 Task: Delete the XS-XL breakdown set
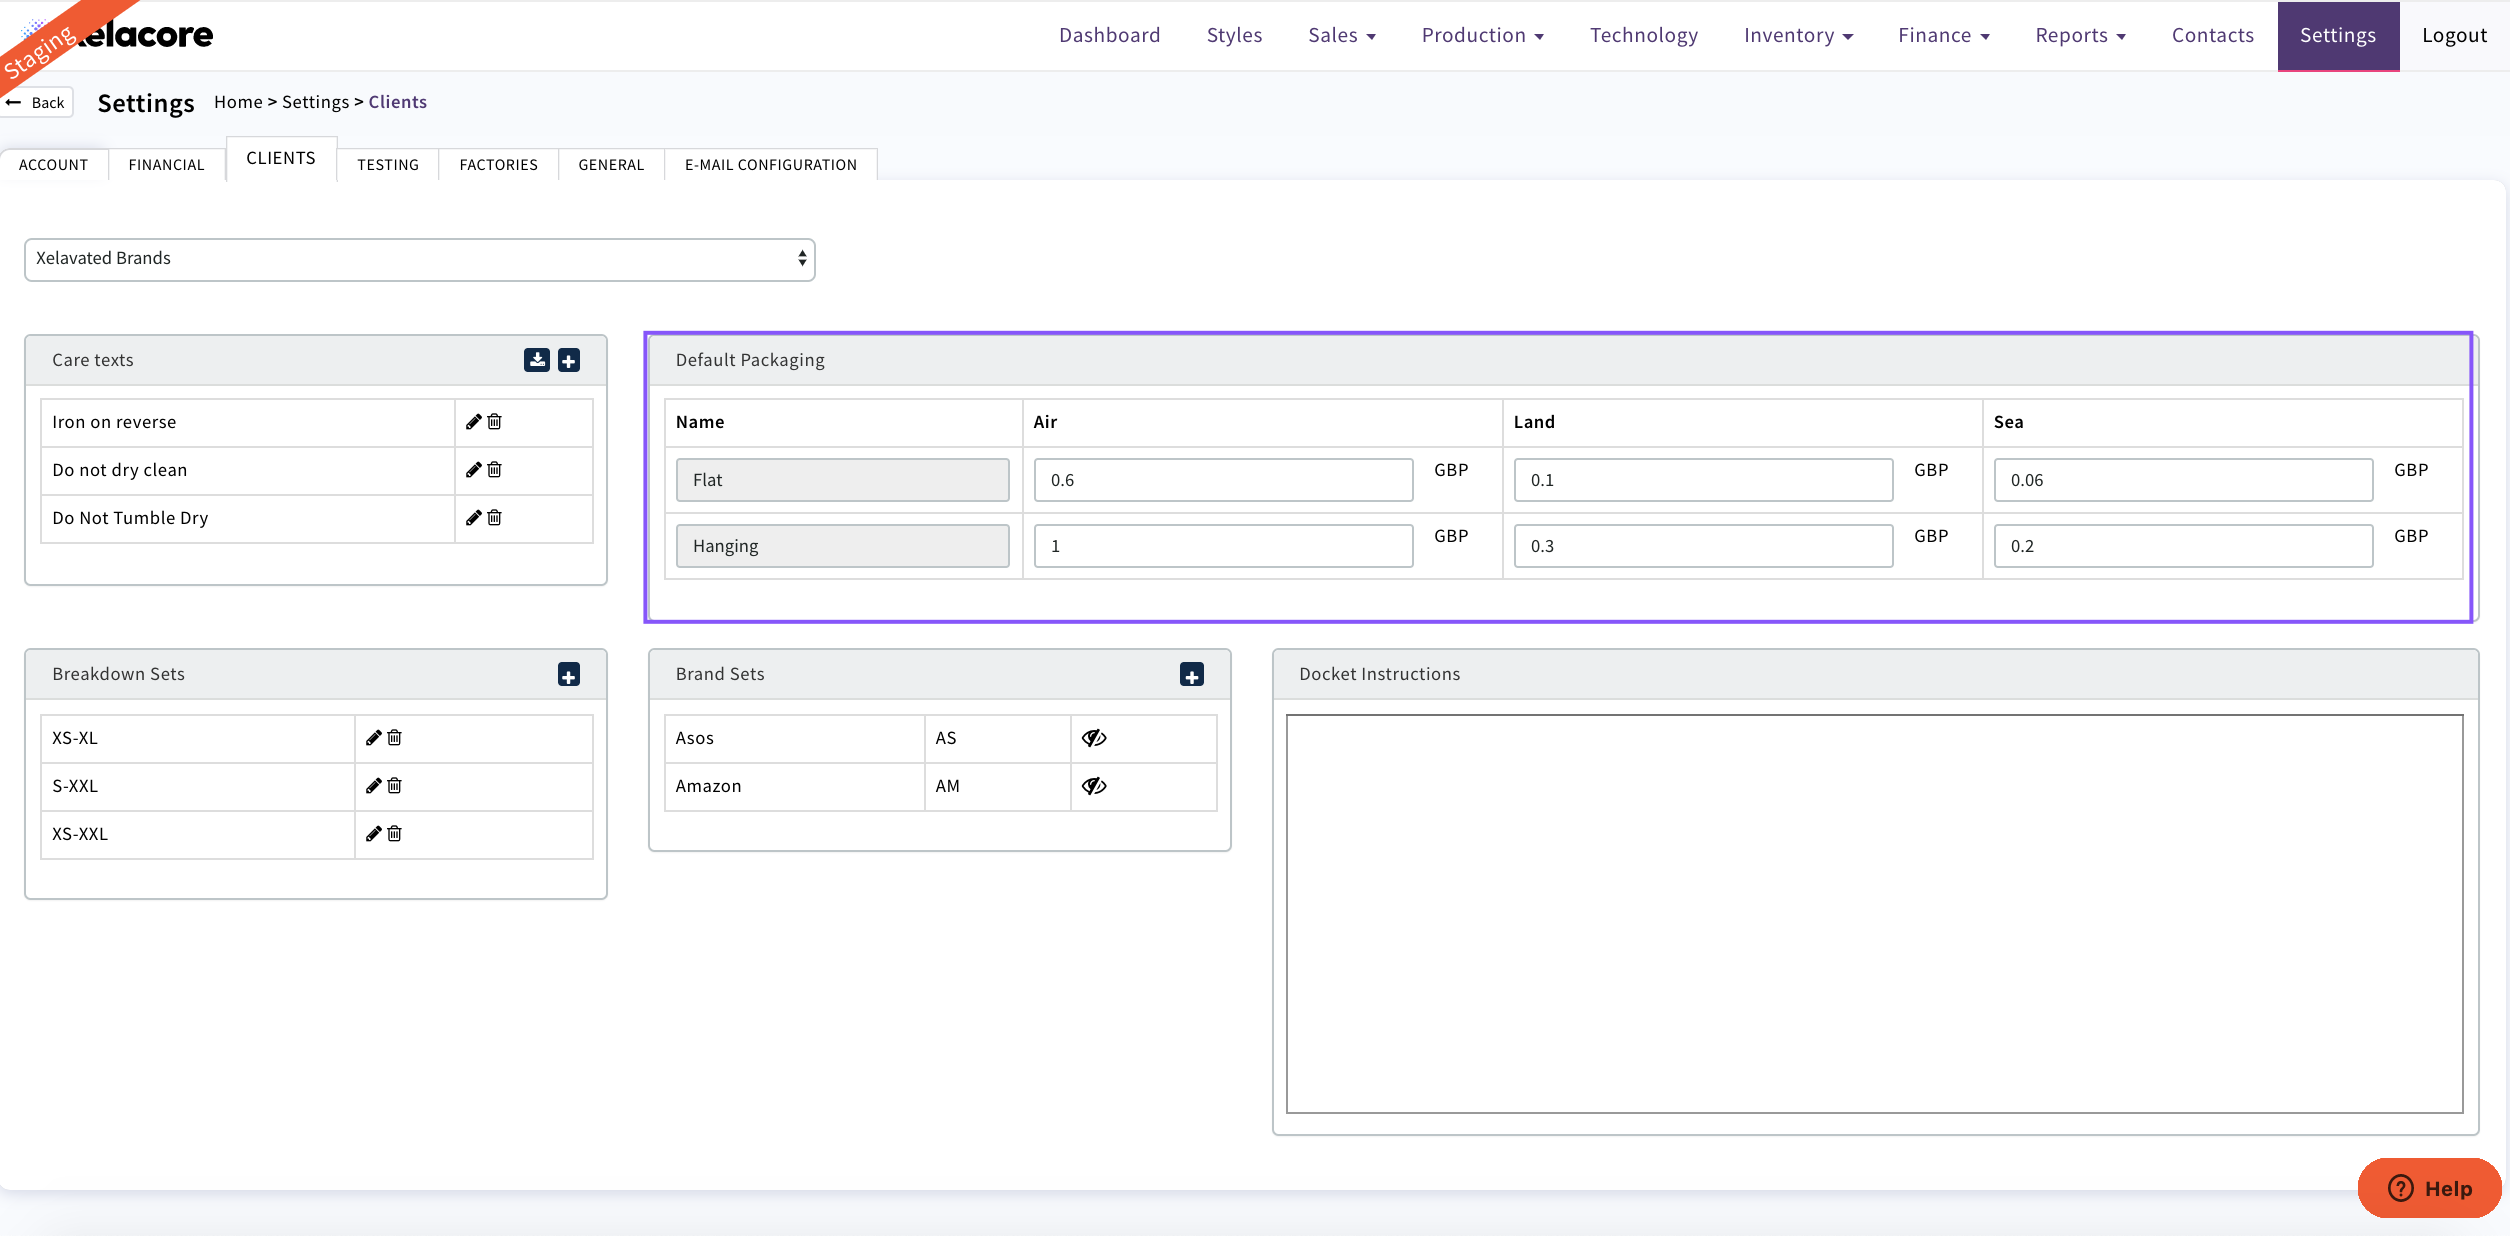[395, 738]
